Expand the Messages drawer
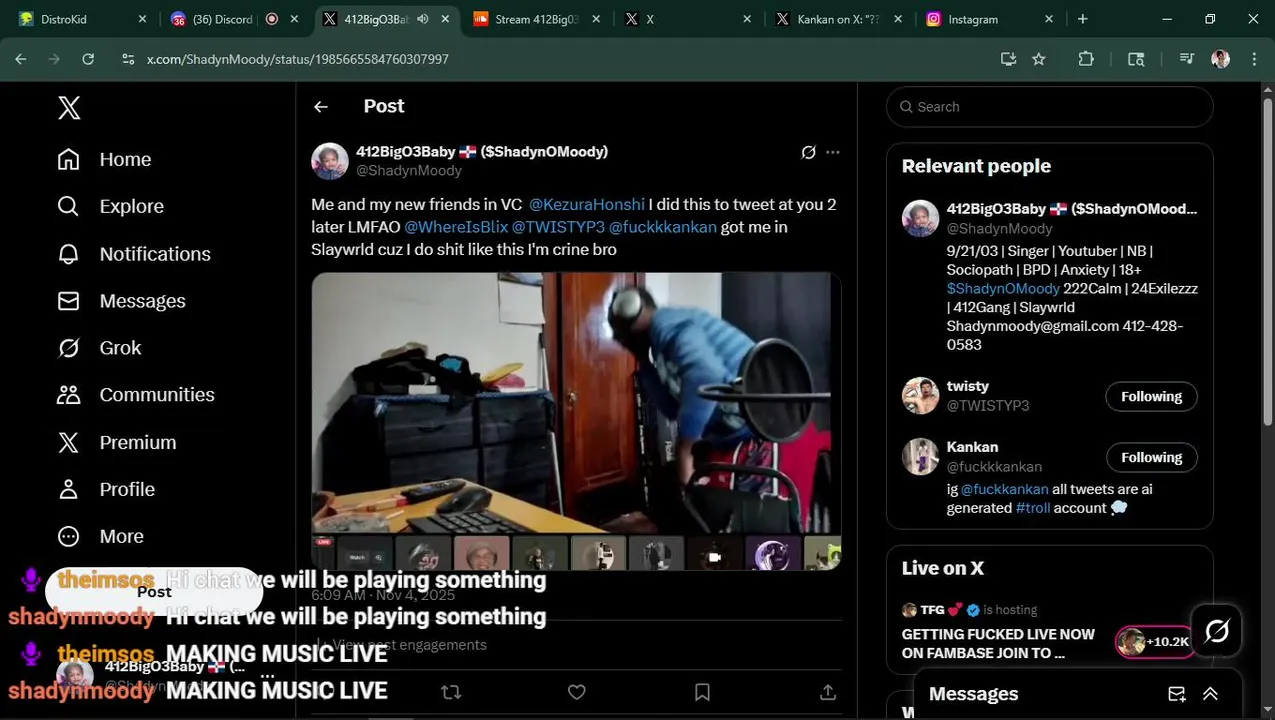Image resolution: width=1275 pixels, height=720 pixels. 1210,694
